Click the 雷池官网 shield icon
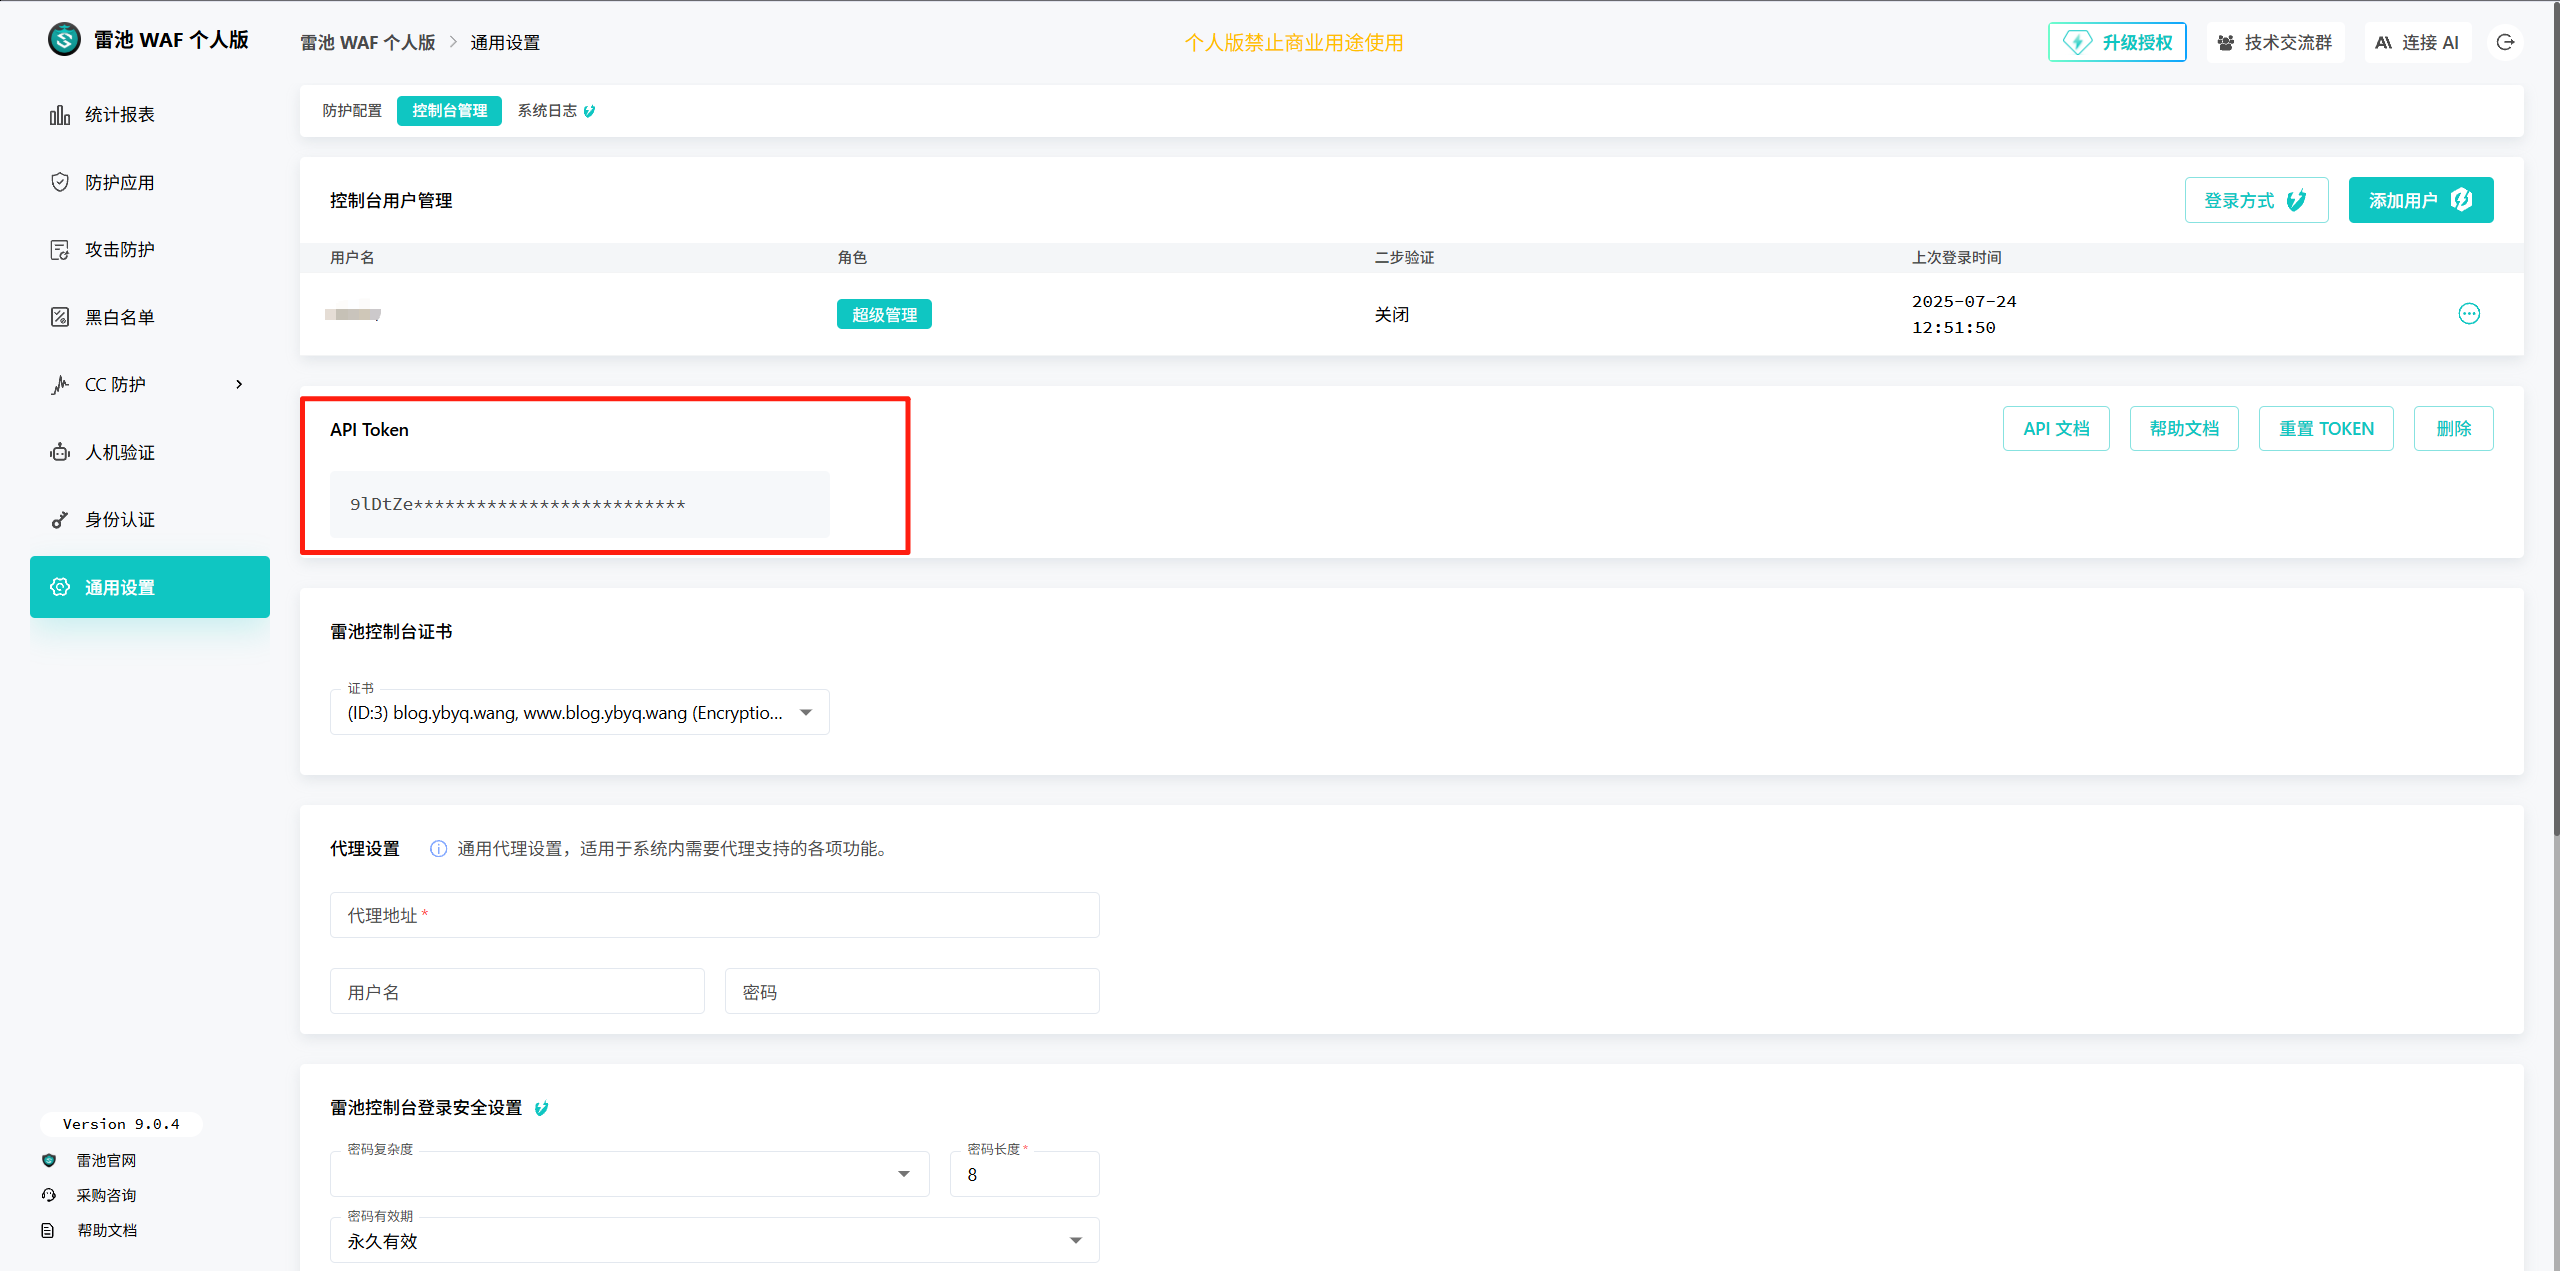This screenshot has height=1271, width=2560. click(x=49, y=1160)
